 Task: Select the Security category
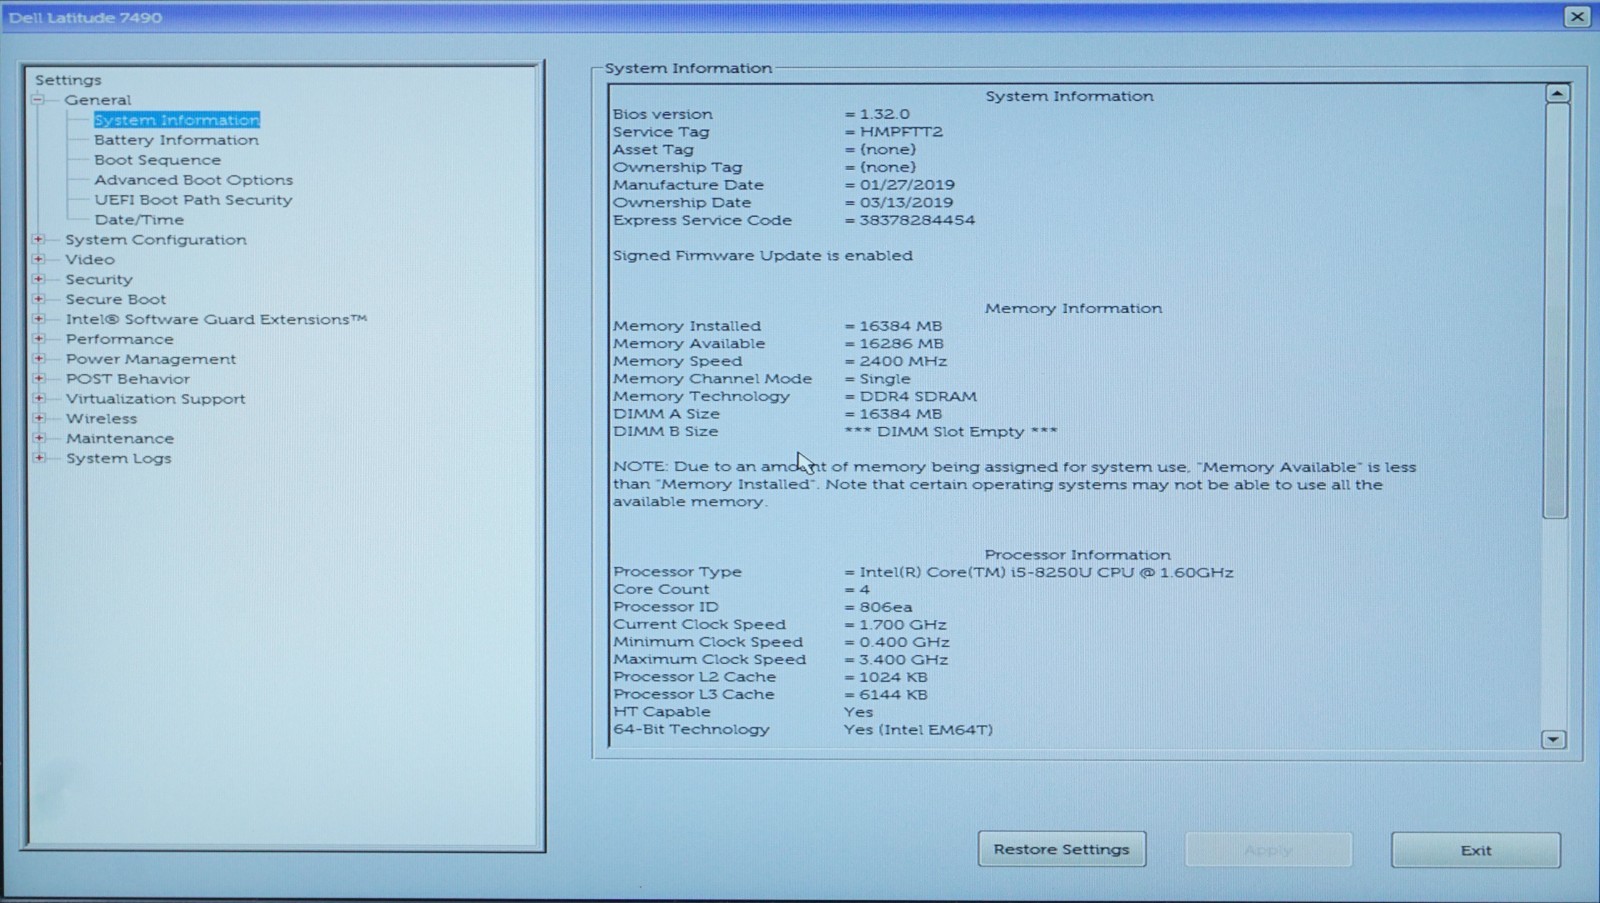pos(99,279)
